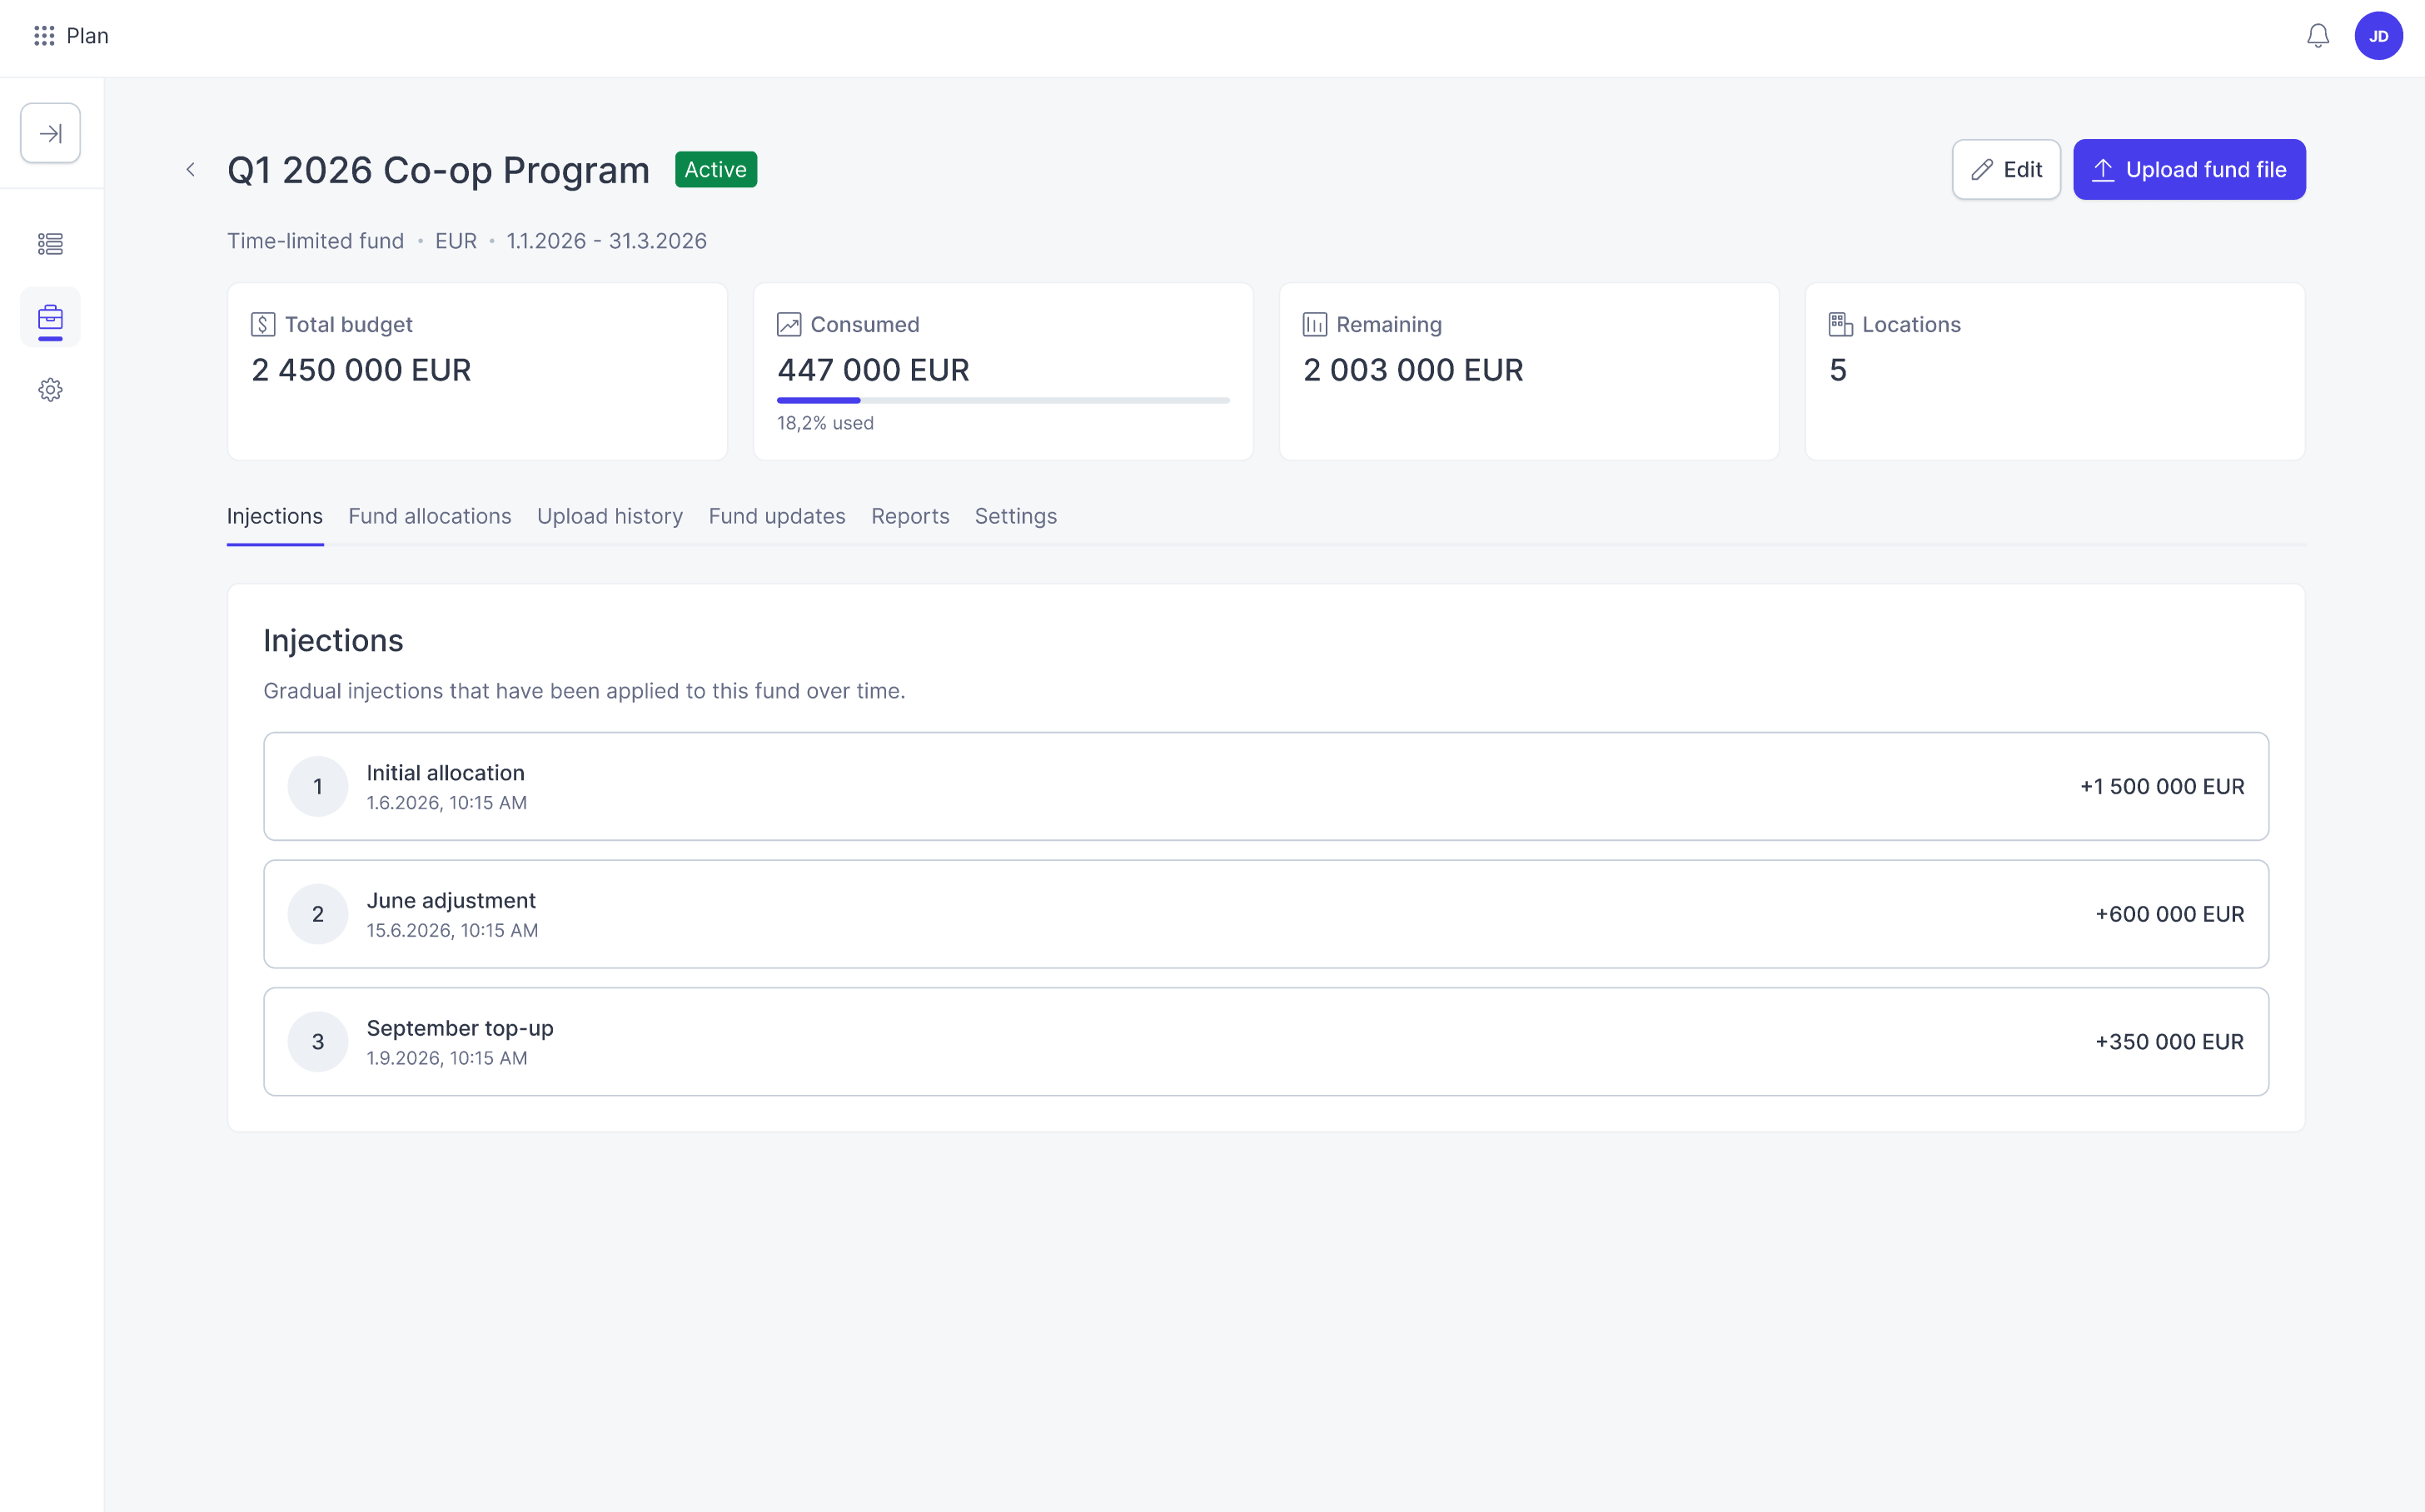Switch to Fund allocations tab
The image size is (2425, 1512).
[430, 516]
